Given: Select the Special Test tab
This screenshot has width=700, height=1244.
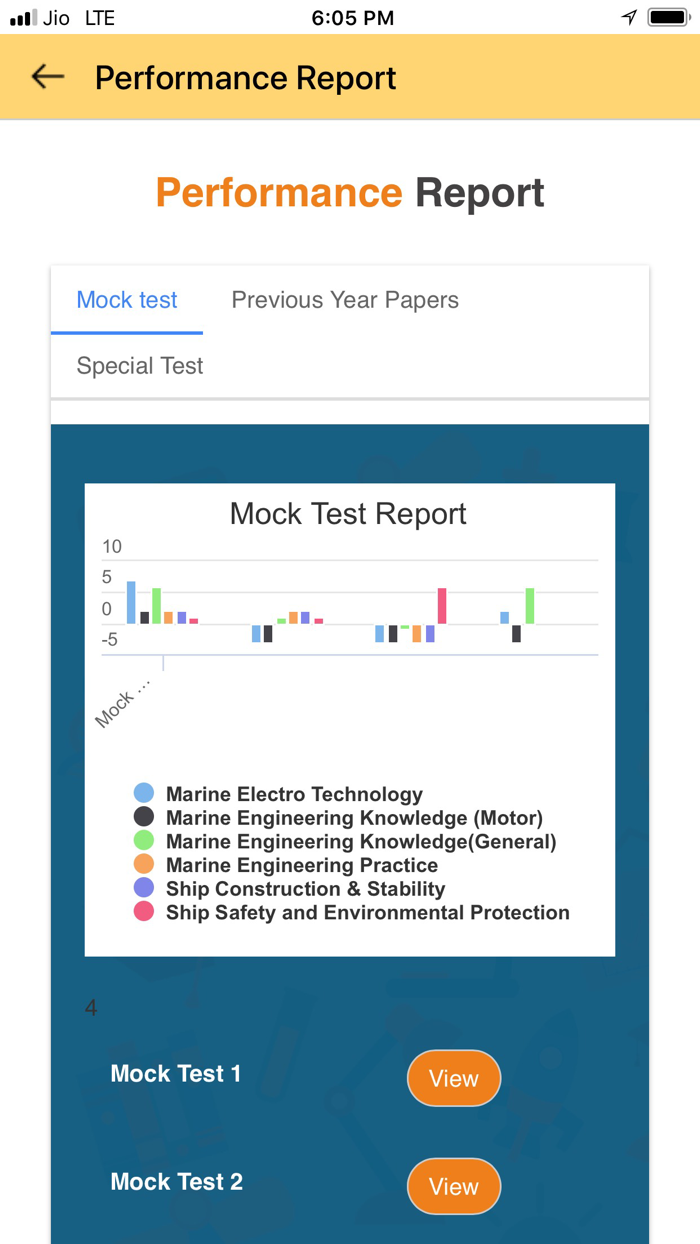Looking at the screenshot, I should coord(140,366).
